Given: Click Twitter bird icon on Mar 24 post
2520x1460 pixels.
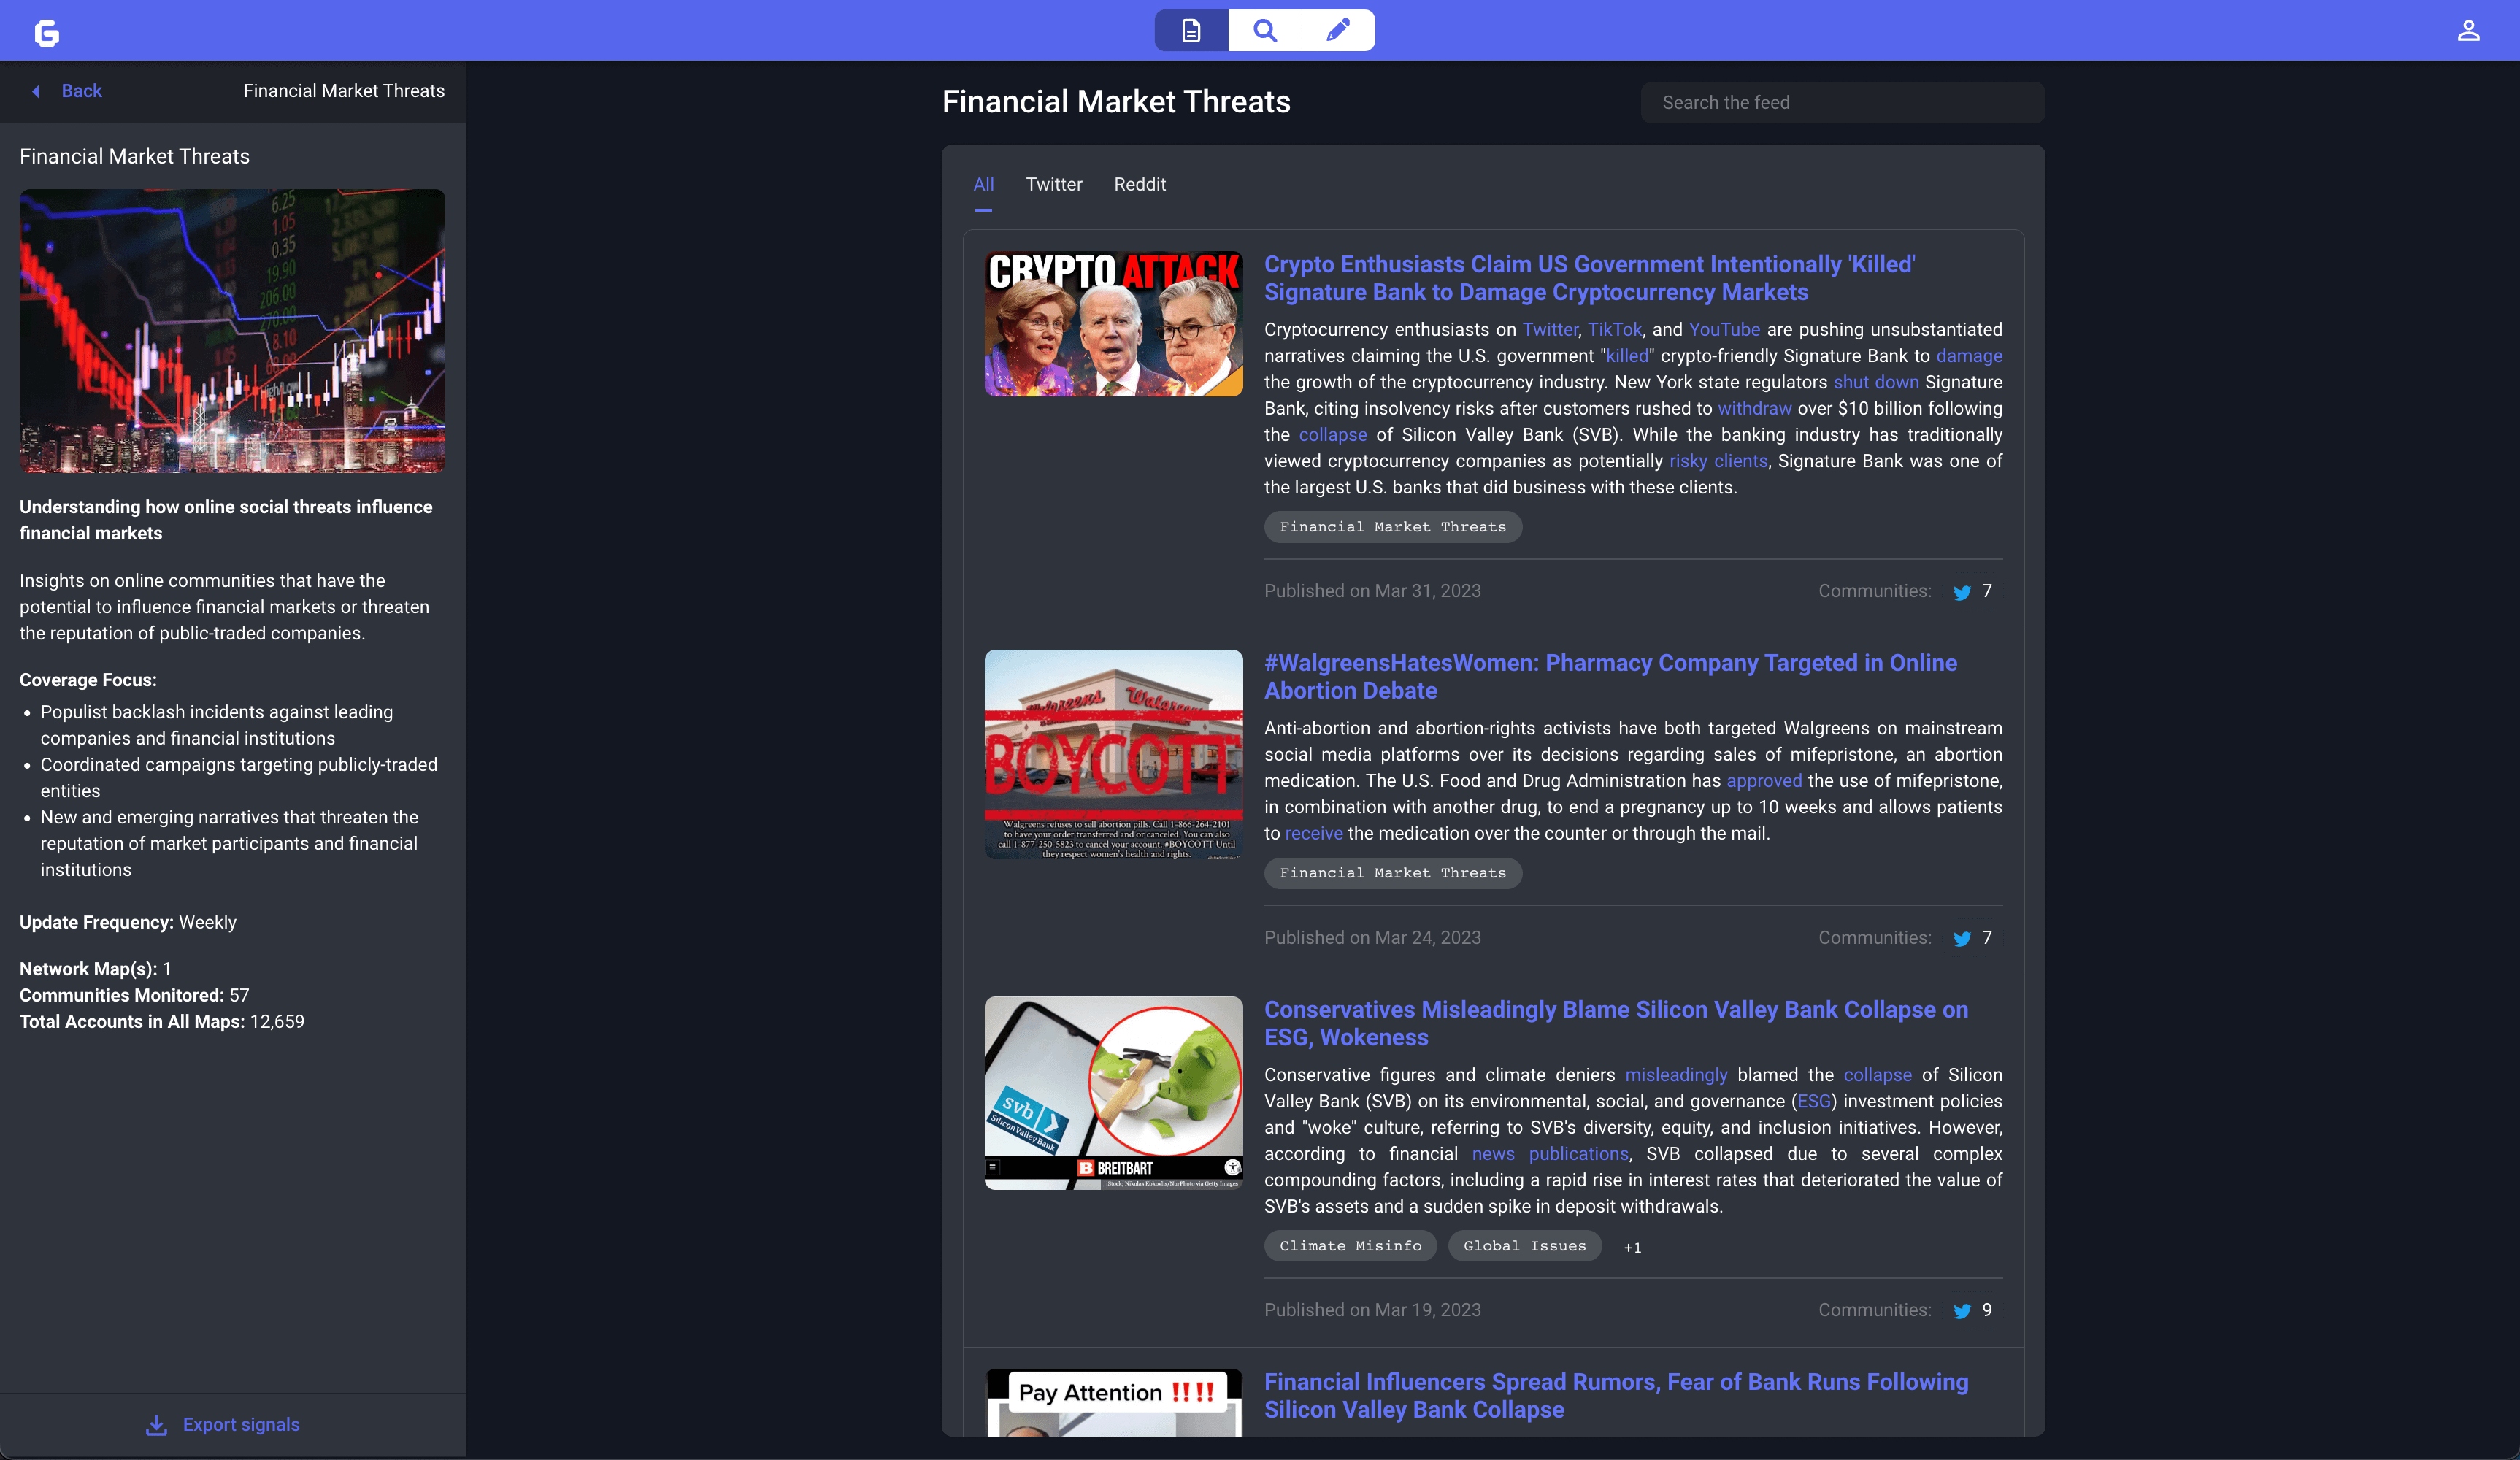Looking at the screenshot, I should click(x=1962, y=939).
